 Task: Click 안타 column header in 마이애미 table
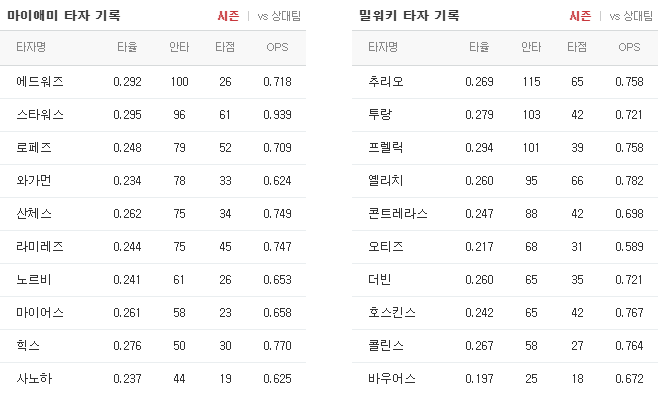coord(179,47)
